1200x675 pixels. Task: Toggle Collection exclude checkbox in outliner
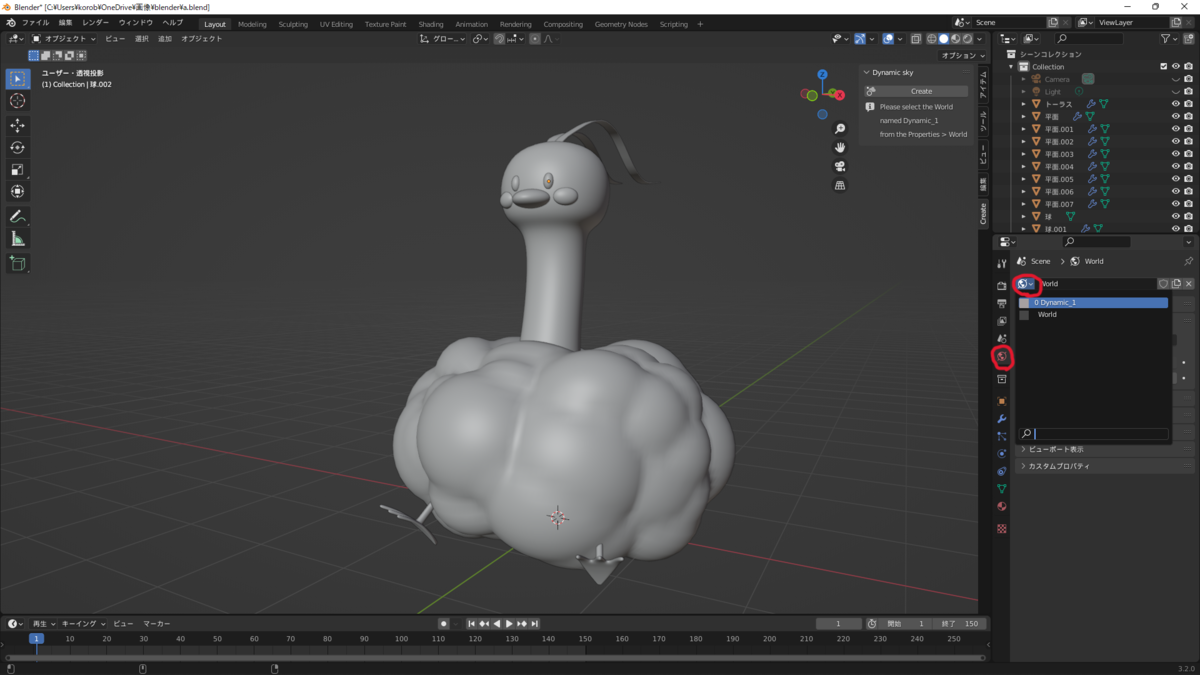click(1163, 67)
